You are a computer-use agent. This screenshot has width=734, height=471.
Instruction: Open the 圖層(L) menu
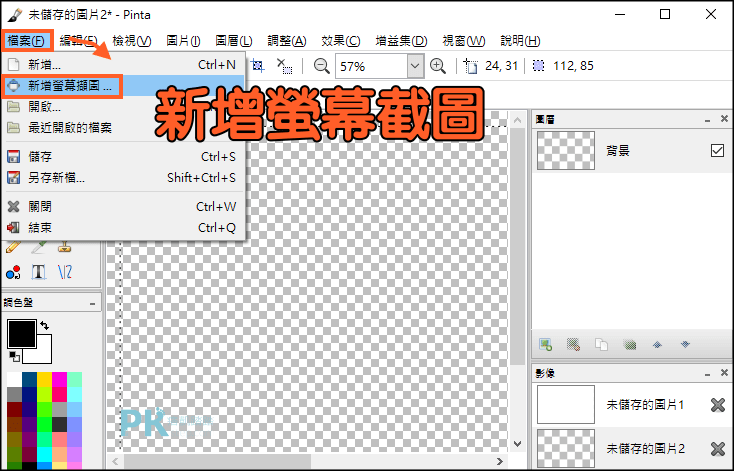click(234, 41)
